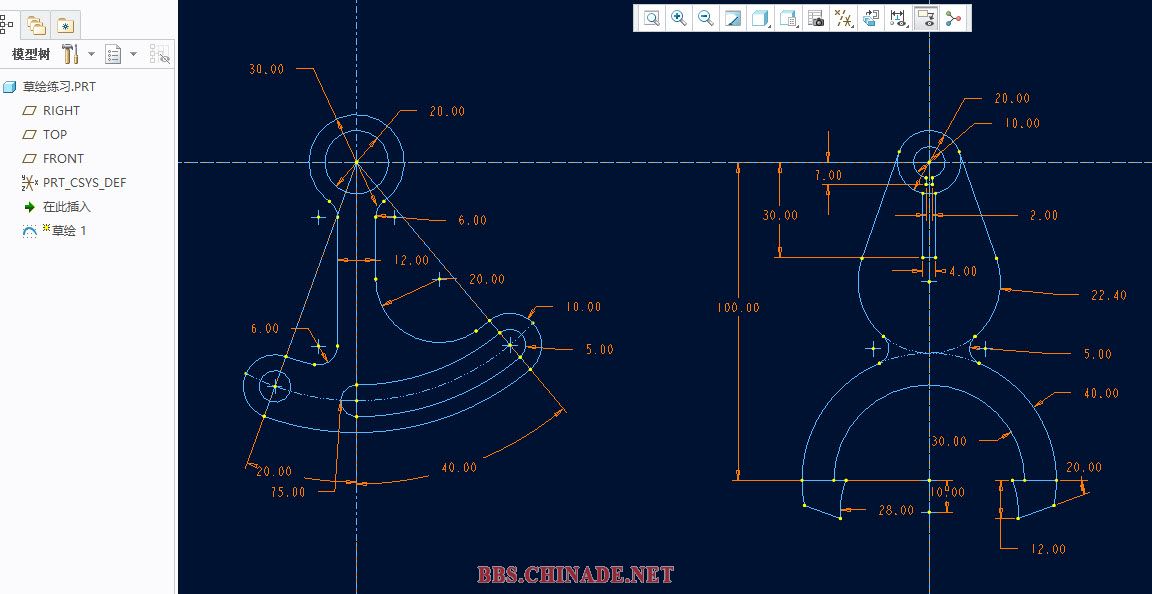Click the blue part cube icon beside 草绘练习.PRT

pyautogui.click(x=10, y=87)
